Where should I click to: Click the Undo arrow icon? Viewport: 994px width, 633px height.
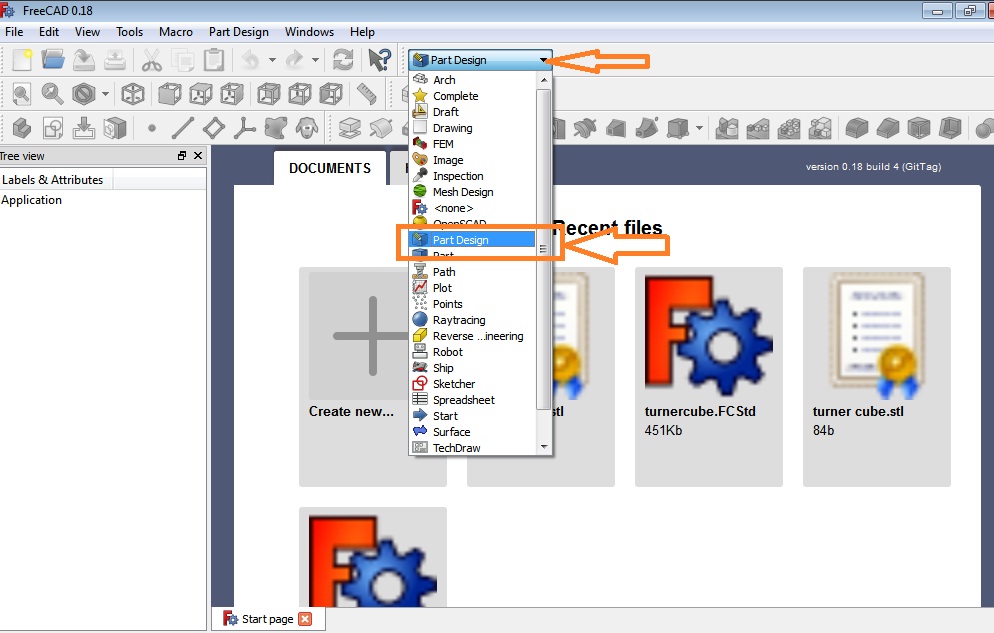click(x=251, y=60)
